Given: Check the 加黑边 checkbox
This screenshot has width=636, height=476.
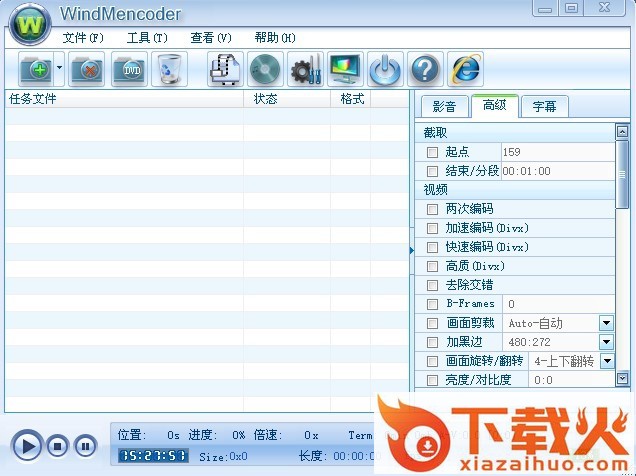Looking at the screenshot, I should coord(432,342).
